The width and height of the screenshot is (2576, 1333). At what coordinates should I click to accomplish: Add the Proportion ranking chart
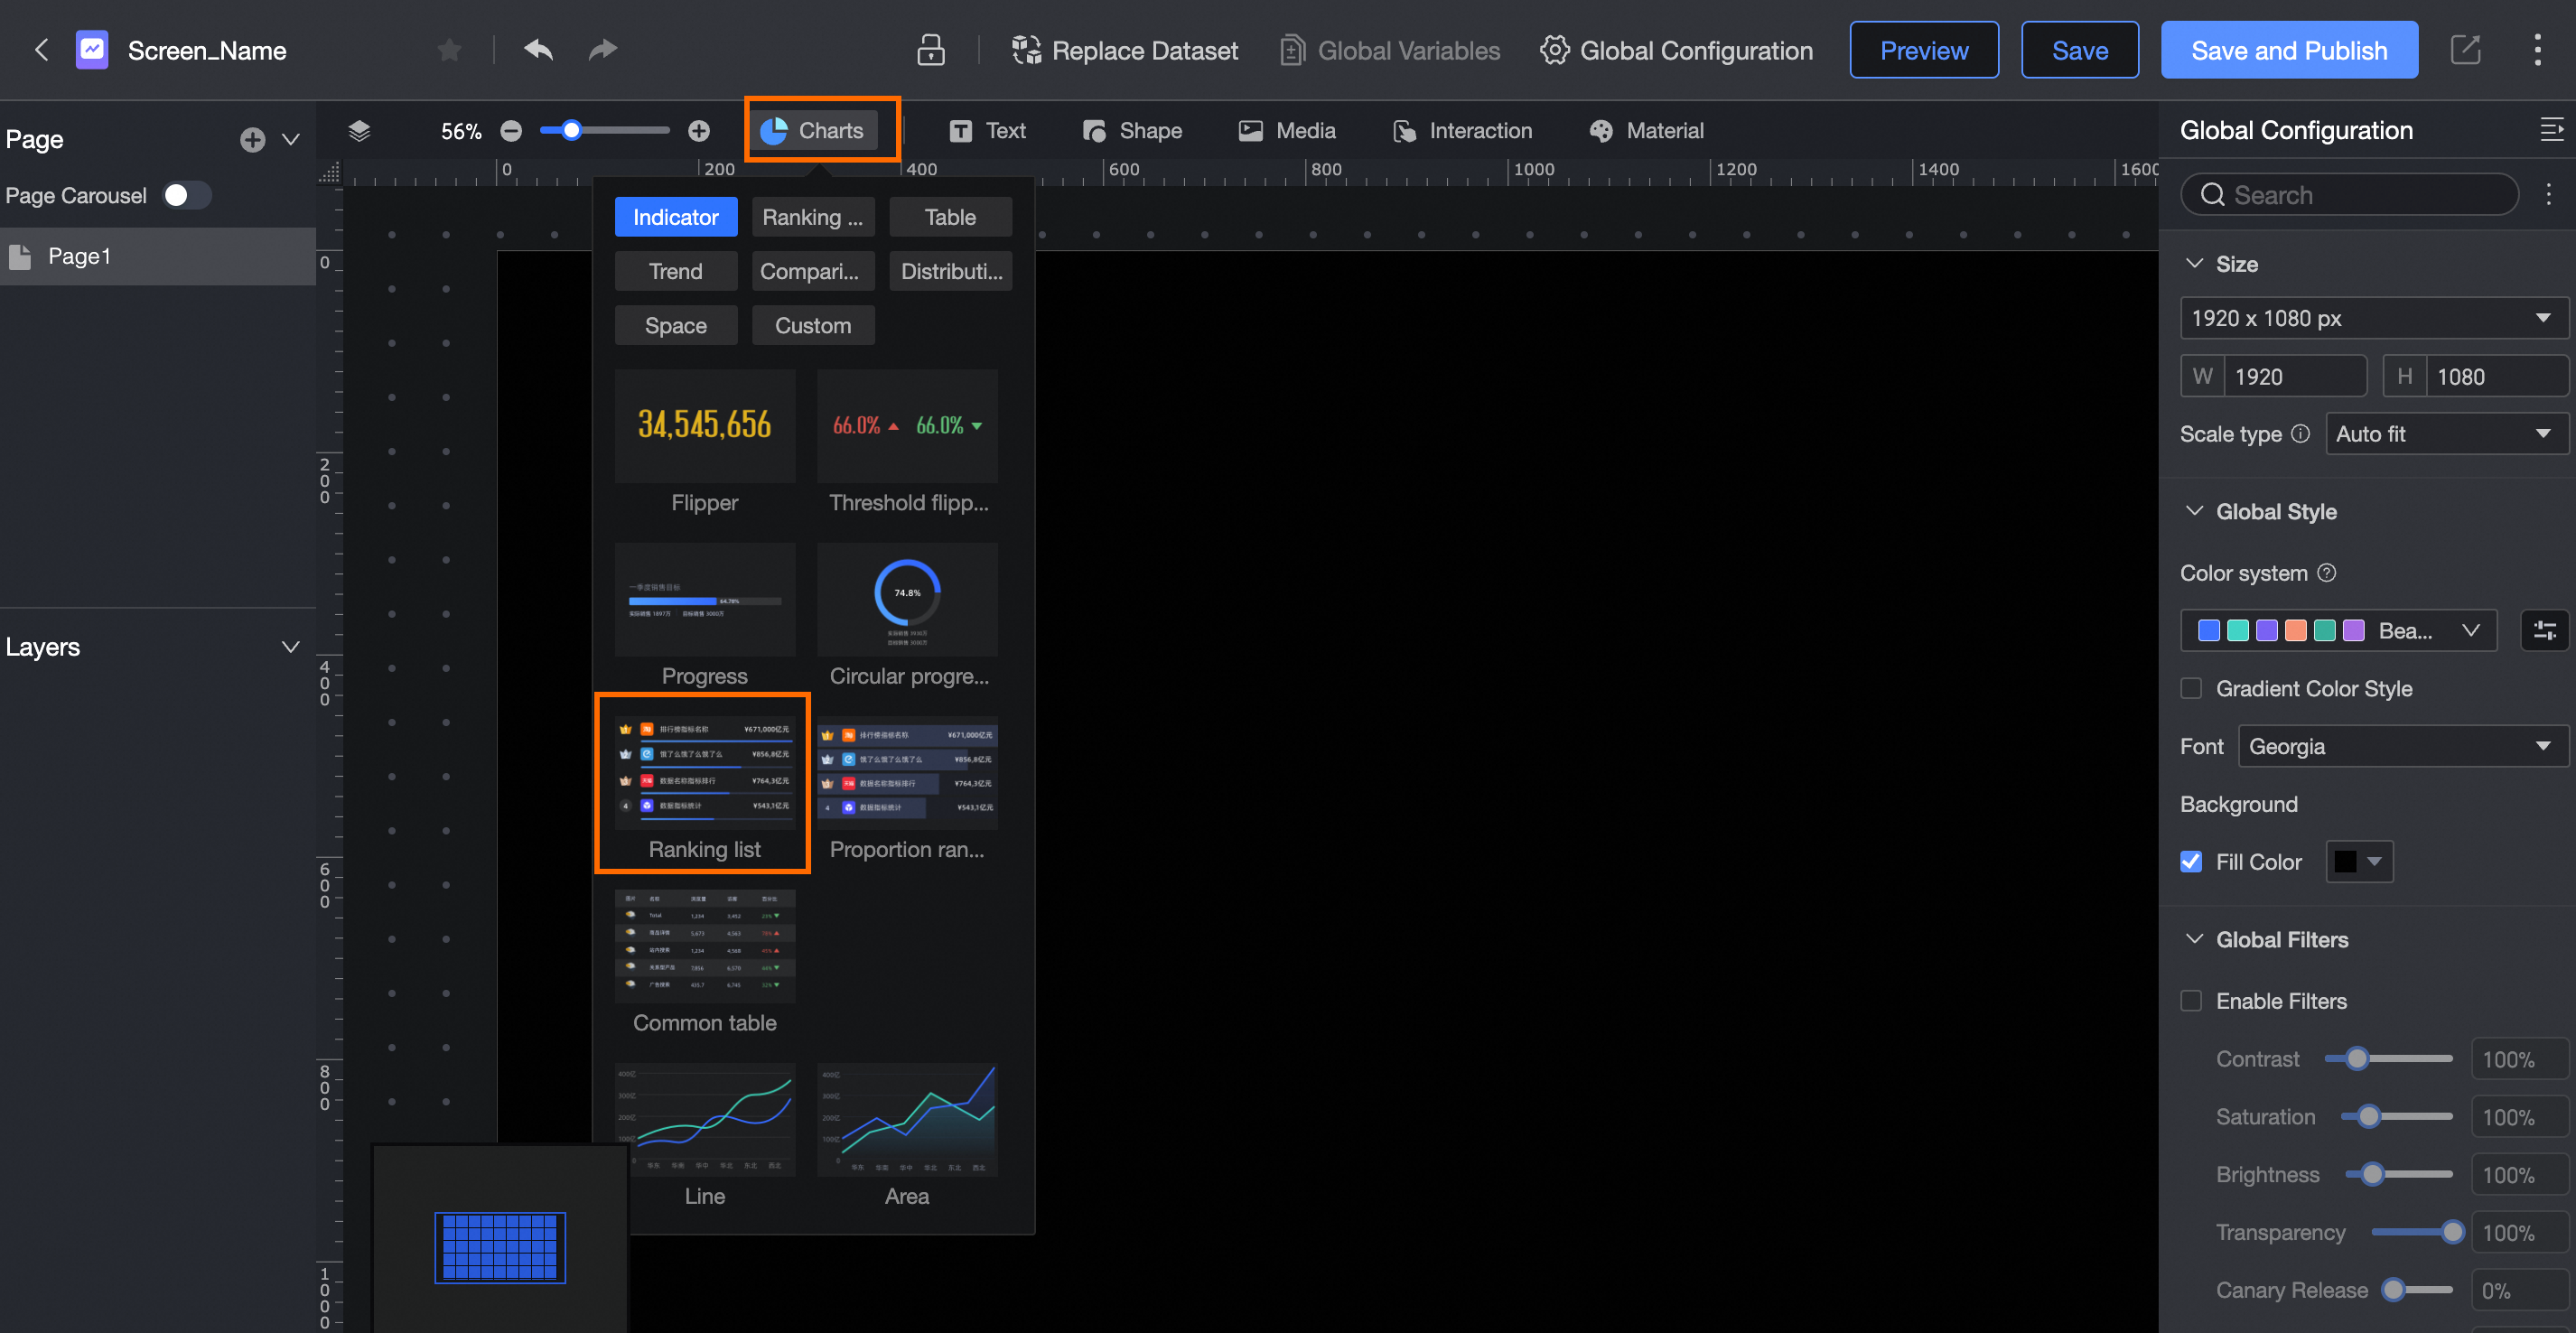(x=907, y=790)
